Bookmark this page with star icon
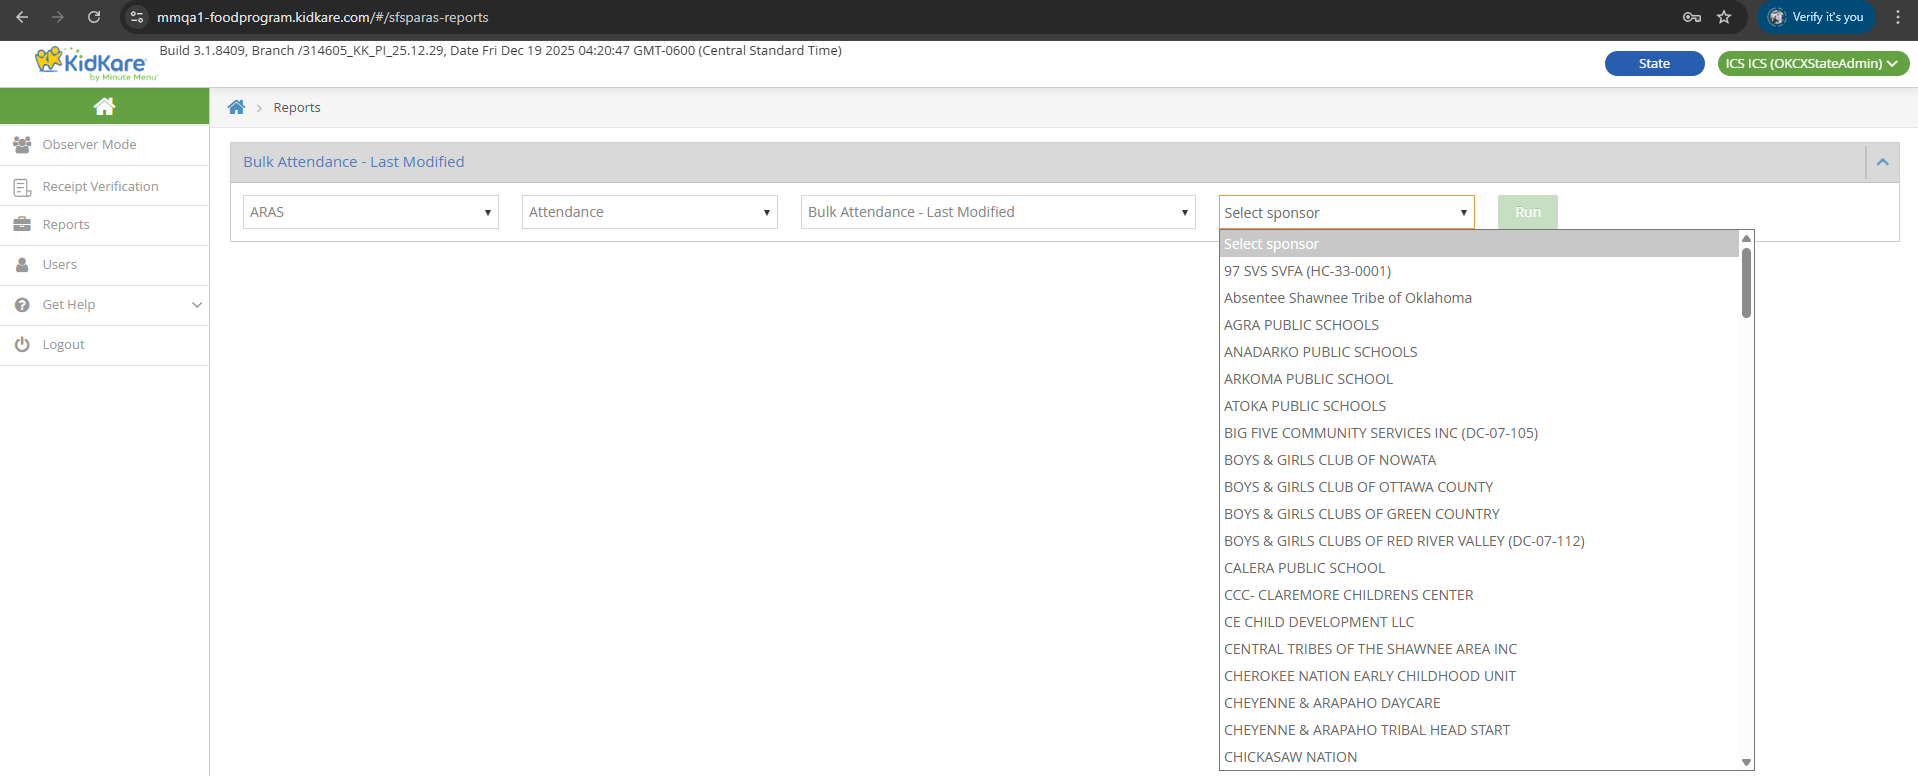The image size is (1918, 776). pyautogui.click(x=1724, y=17)
